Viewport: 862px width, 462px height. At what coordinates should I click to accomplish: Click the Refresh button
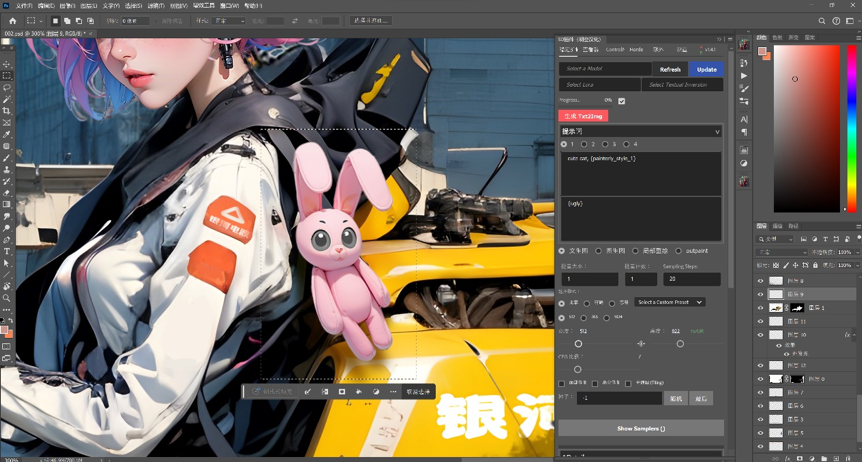click(670, 69)
